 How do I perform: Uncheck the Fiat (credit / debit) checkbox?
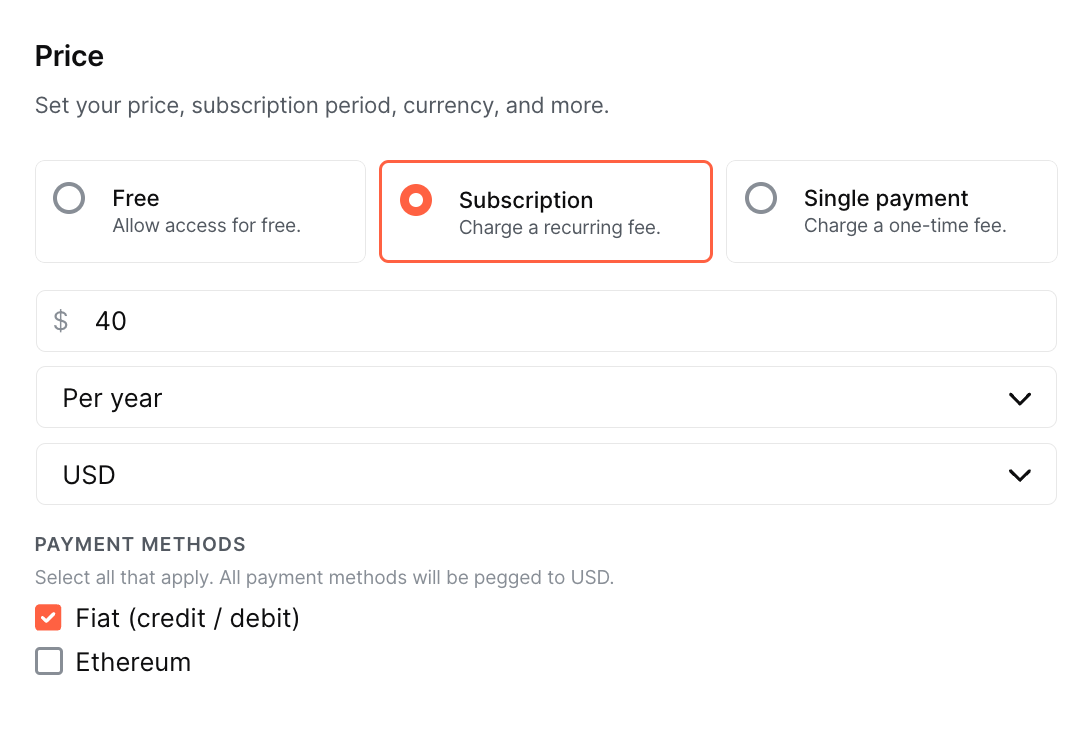click(48, 618)
